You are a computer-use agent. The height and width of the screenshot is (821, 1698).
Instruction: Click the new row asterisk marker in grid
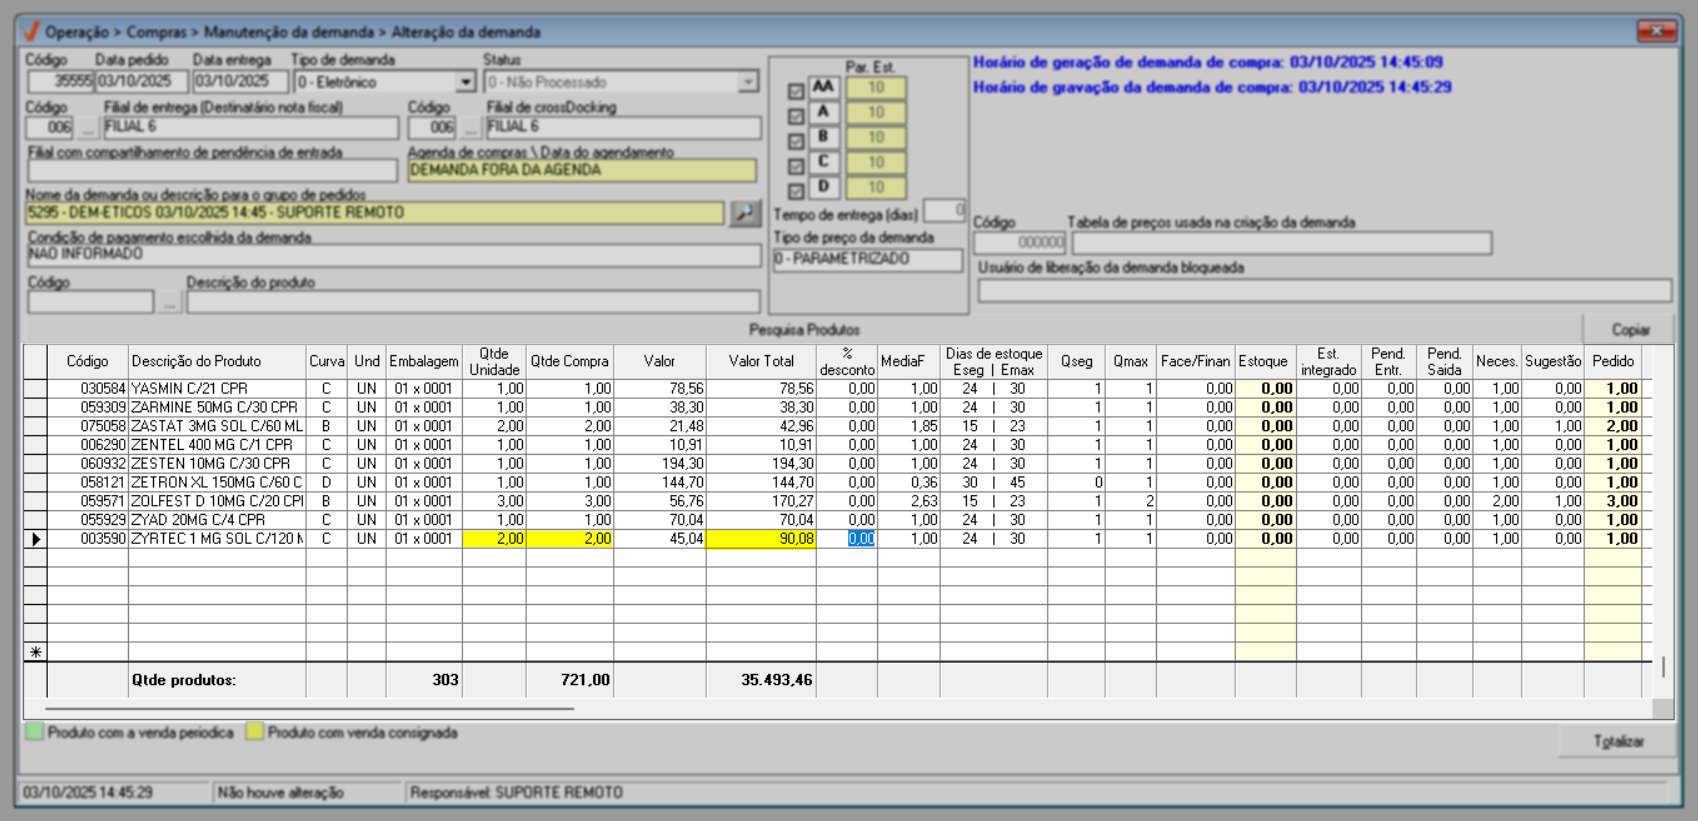pos(36,652)
